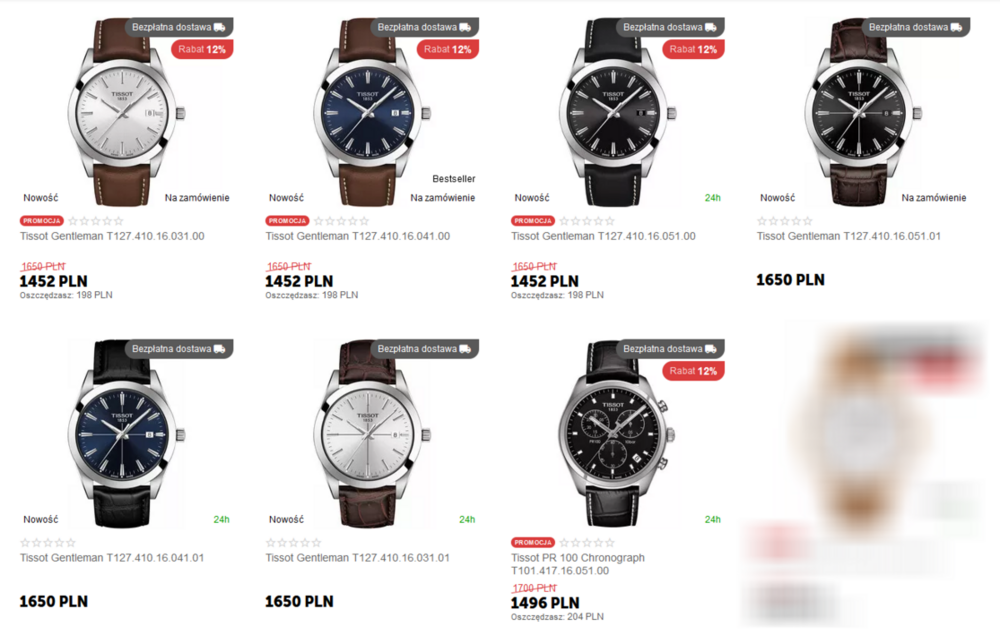Open the Tissot Gentleman T127.410.16.031.01 title link
Viewport: 1000px width, 635px height.
[357, 558]
